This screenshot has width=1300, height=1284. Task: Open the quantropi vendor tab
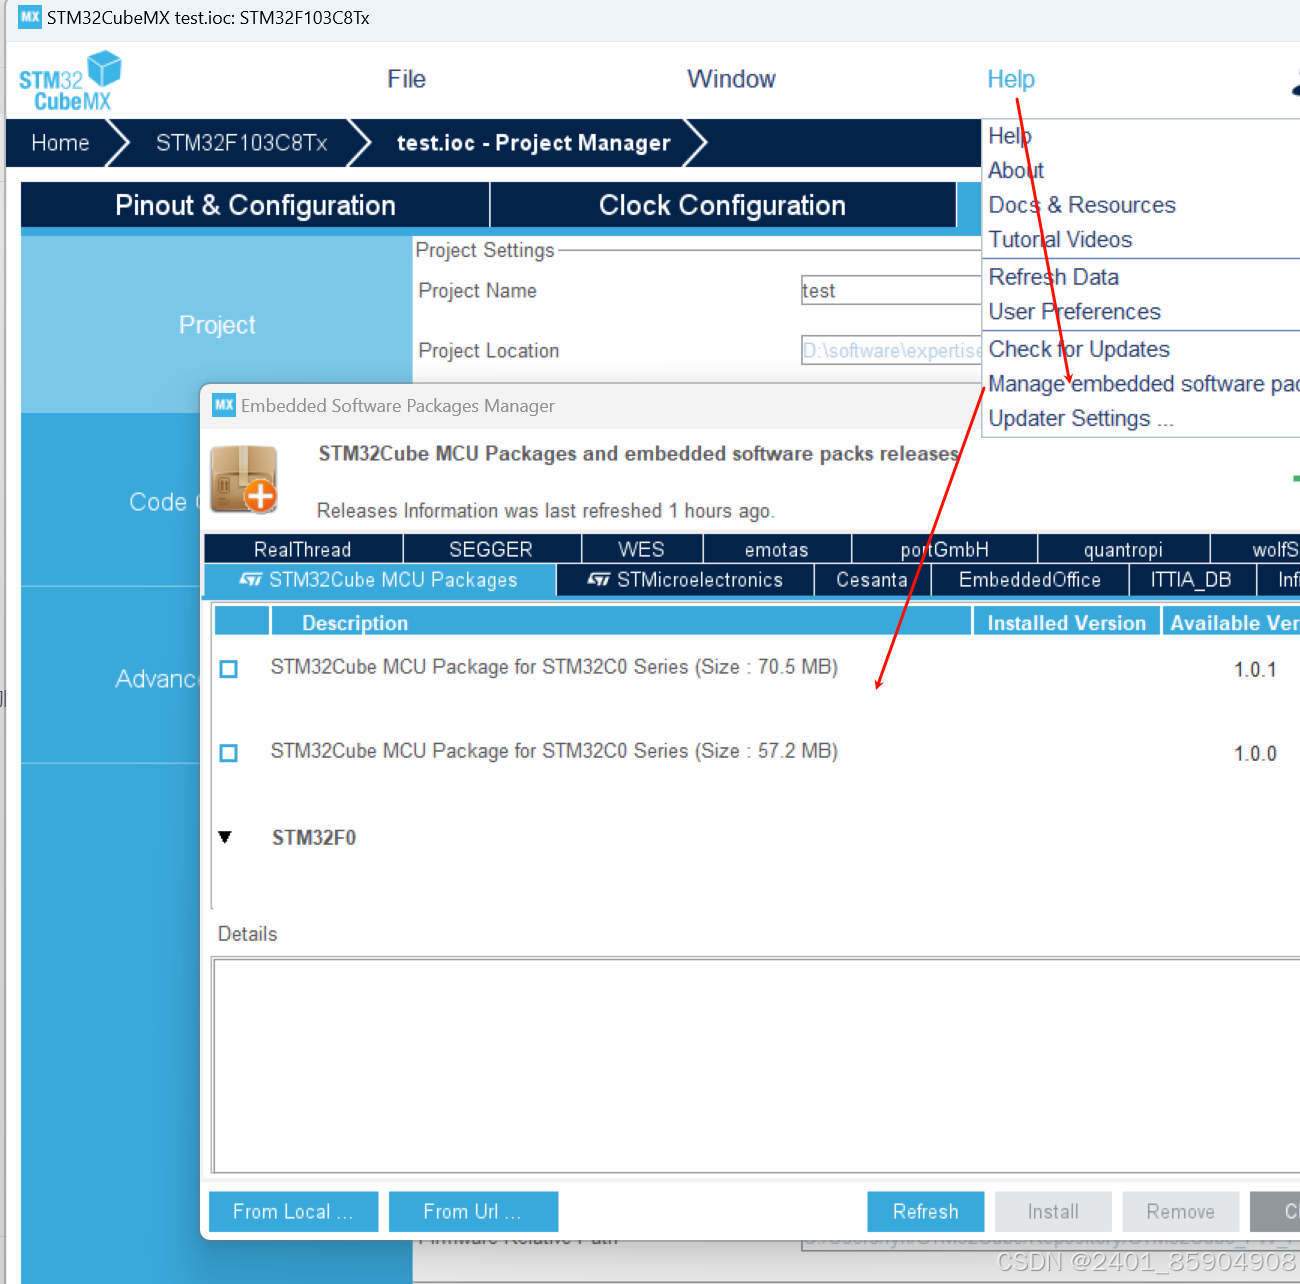click(x=1123, y=549)
